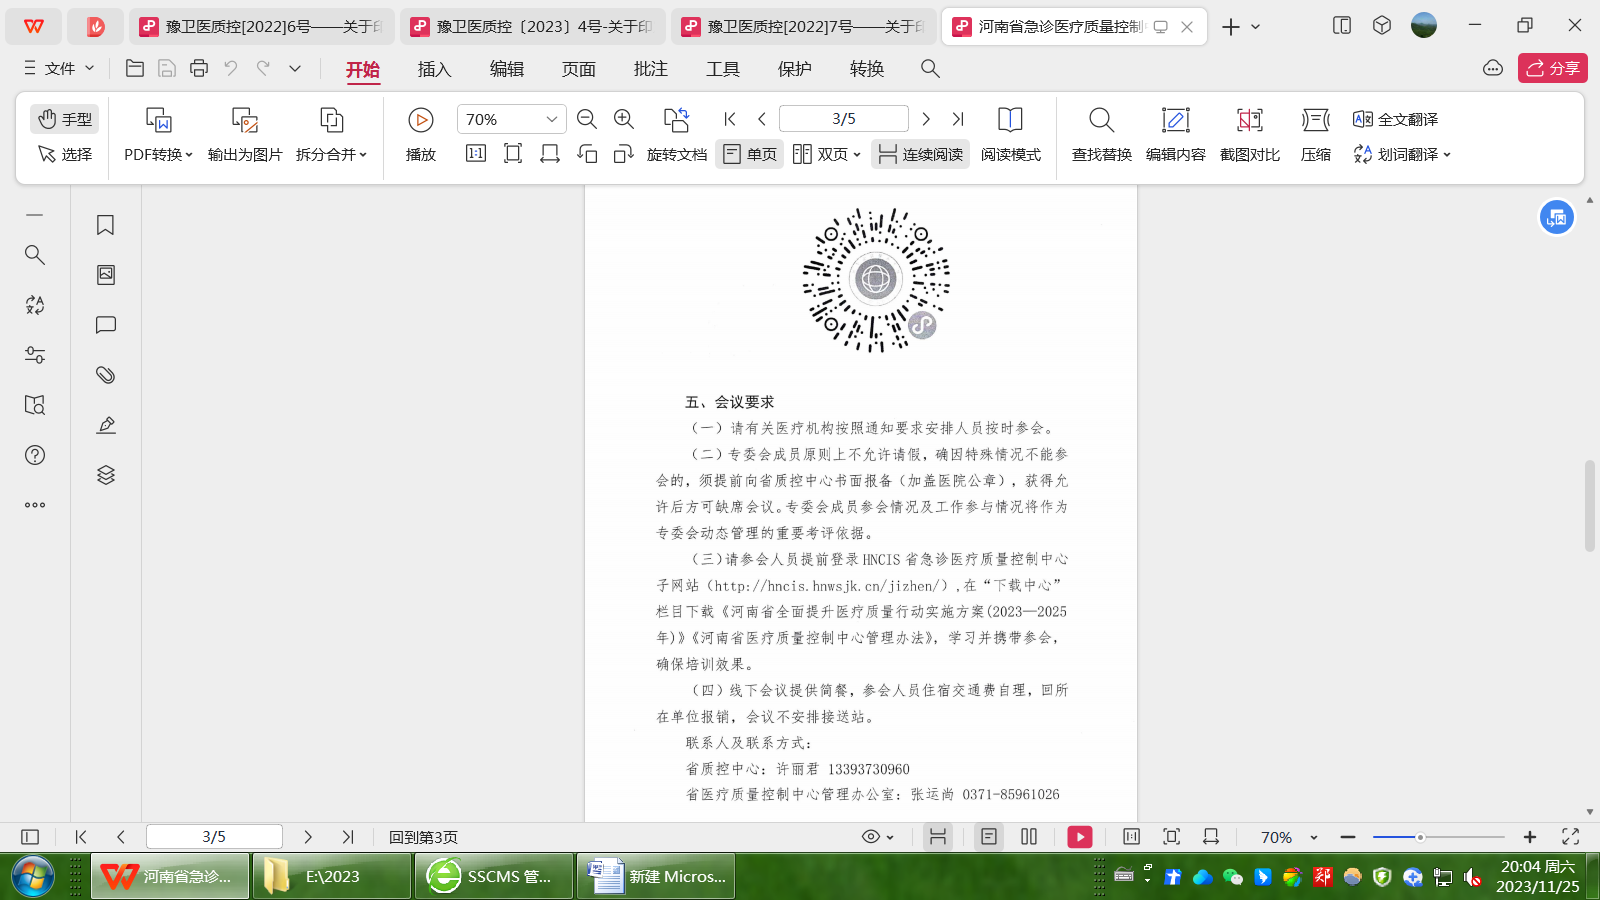
Task: Enter fullscreen via status bar icon
Action: [1571, 837]
